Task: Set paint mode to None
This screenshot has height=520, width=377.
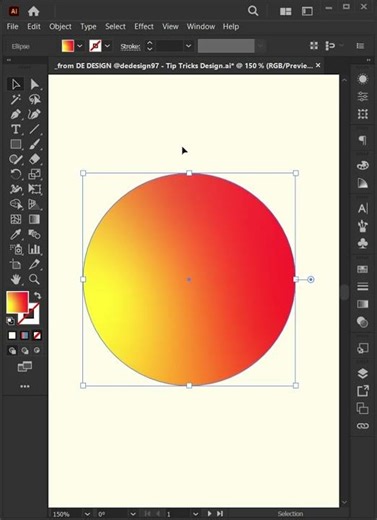Action: pyautogui.click(x=37, y=335)
